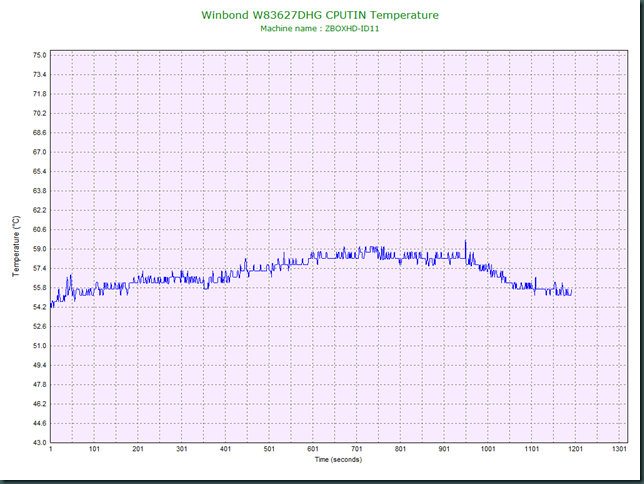Click the 71.8 temperature axis tick label
This screenshot has height=484, width=644.
pyautogui.click(x=39, y=94)
